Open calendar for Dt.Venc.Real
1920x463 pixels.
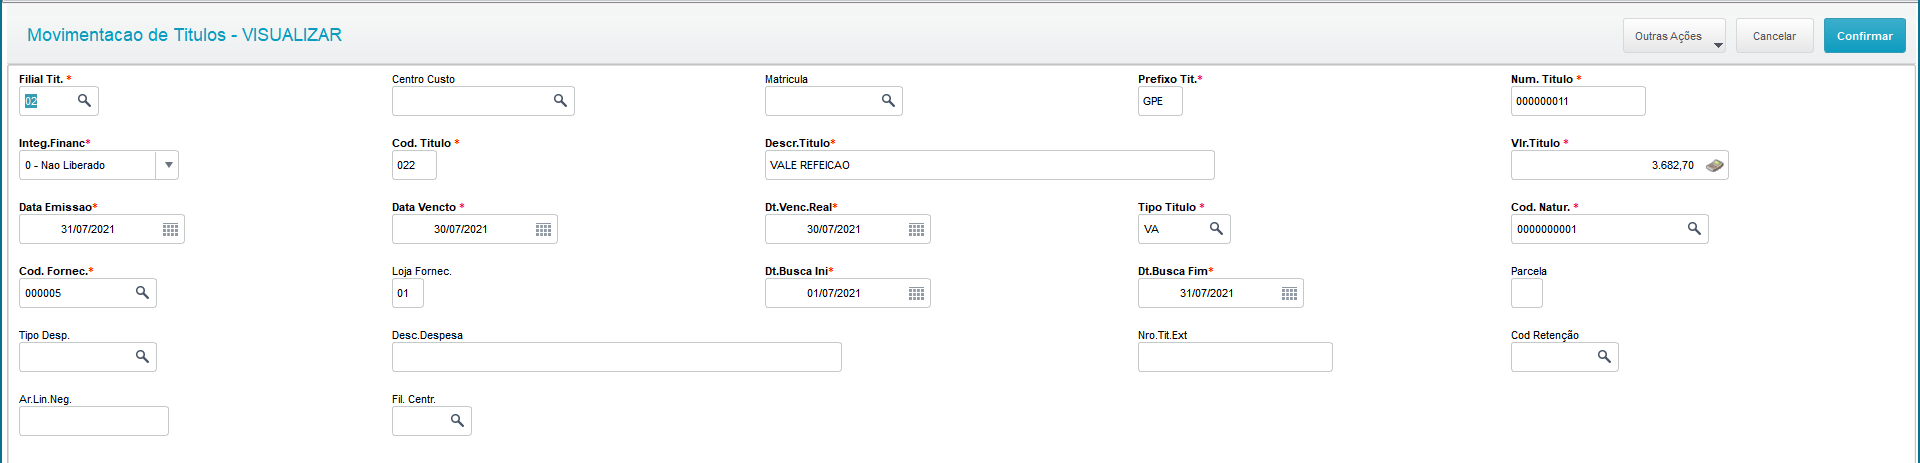(x=917, y=229)
